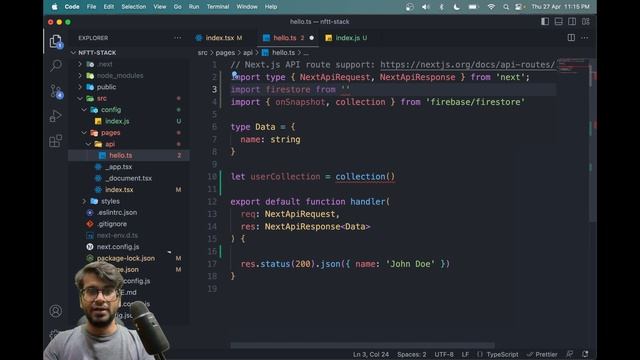Viewport: 640px width, 360px height.
Task: Open the Accounts menu icon
Action: tap(56, 311)
